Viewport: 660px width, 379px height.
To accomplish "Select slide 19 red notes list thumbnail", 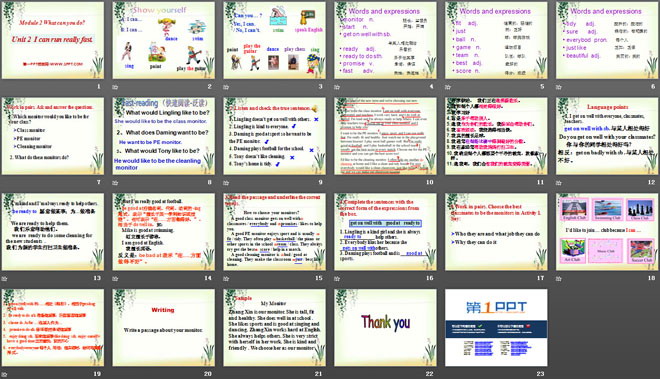I will click(x=53, y=327).
